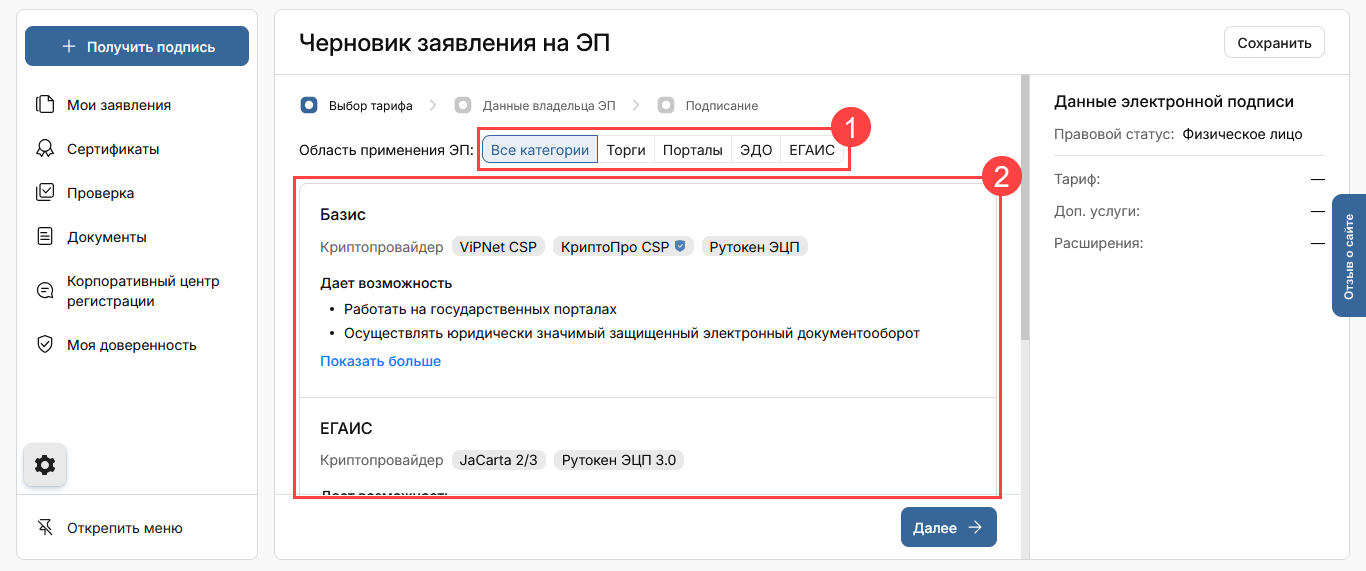This screenshot has height=571, width=1366.
Task: Click the Сохранить button
Action: click(1274, 43)
